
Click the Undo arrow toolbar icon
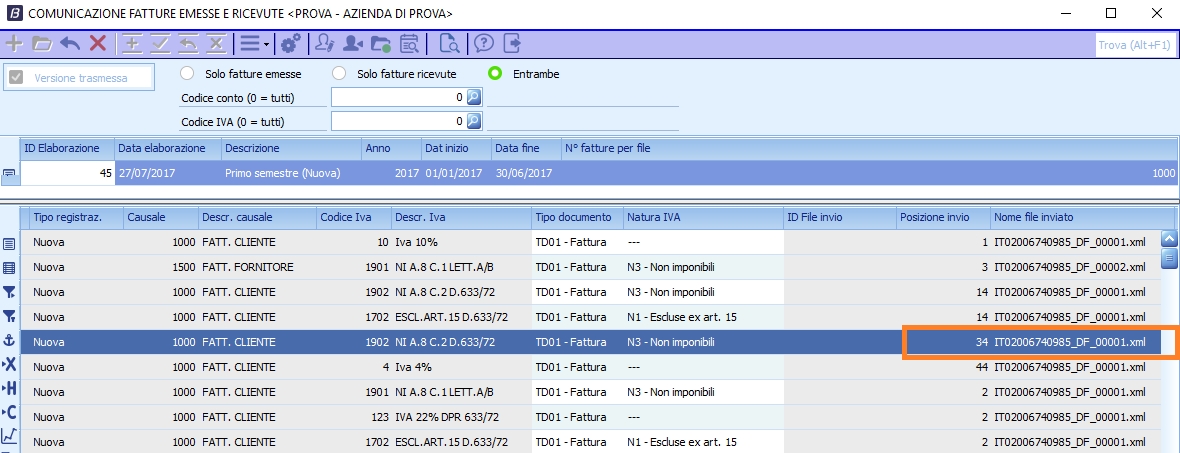tap(70, 44)
